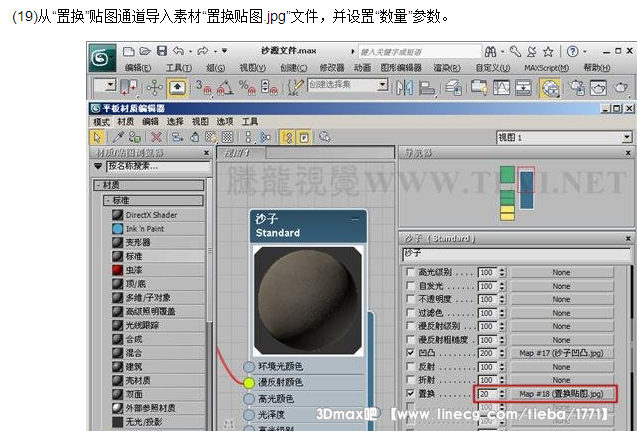Image resolution: width=637 pixels, height=431 pixels.
Task: Open the selection filter dropdown on main toolbar
Action: (110, 85)
